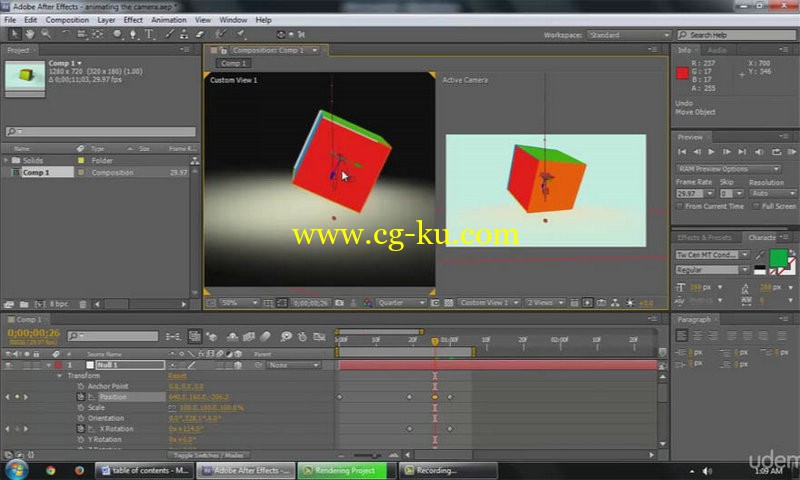The width and height of the screenshot is (800, 480).
Task: Select the Clone Stamp tool
Action: click(184, 34)
